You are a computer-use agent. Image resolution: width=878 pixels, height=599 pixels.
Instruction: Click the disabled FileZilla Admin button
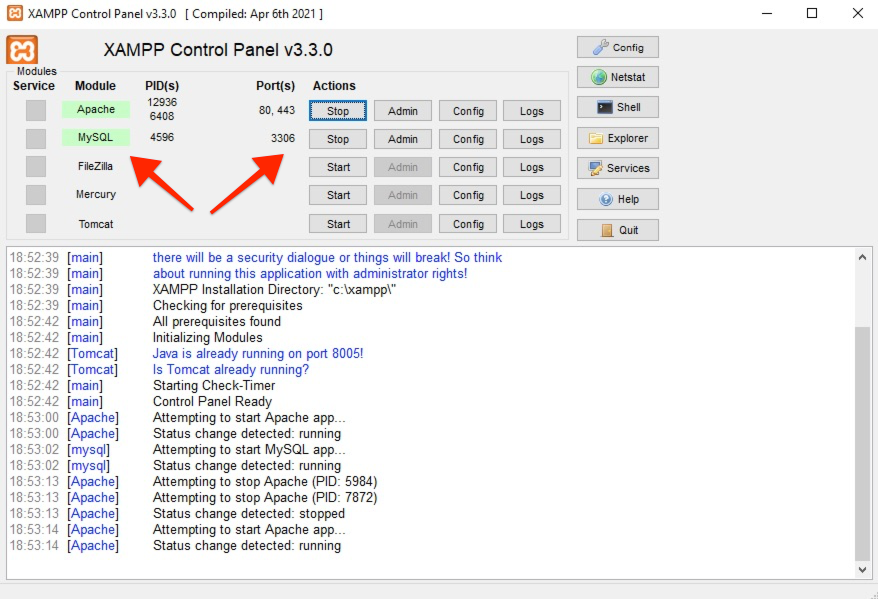click(x=403, y=167)
